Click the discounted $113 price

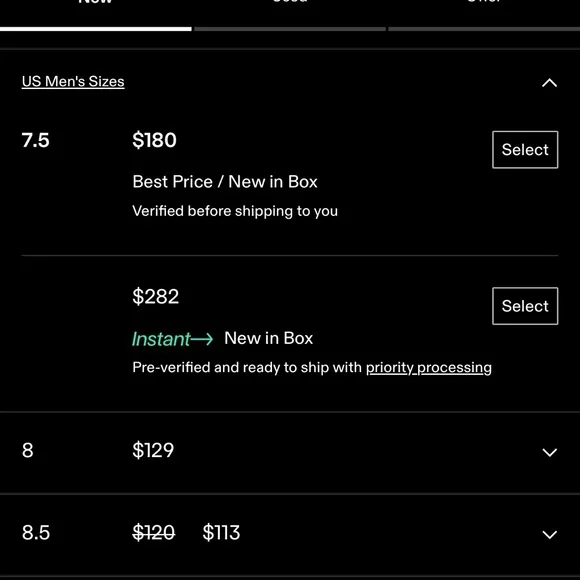pyautogui.click(x=221, y=533)
